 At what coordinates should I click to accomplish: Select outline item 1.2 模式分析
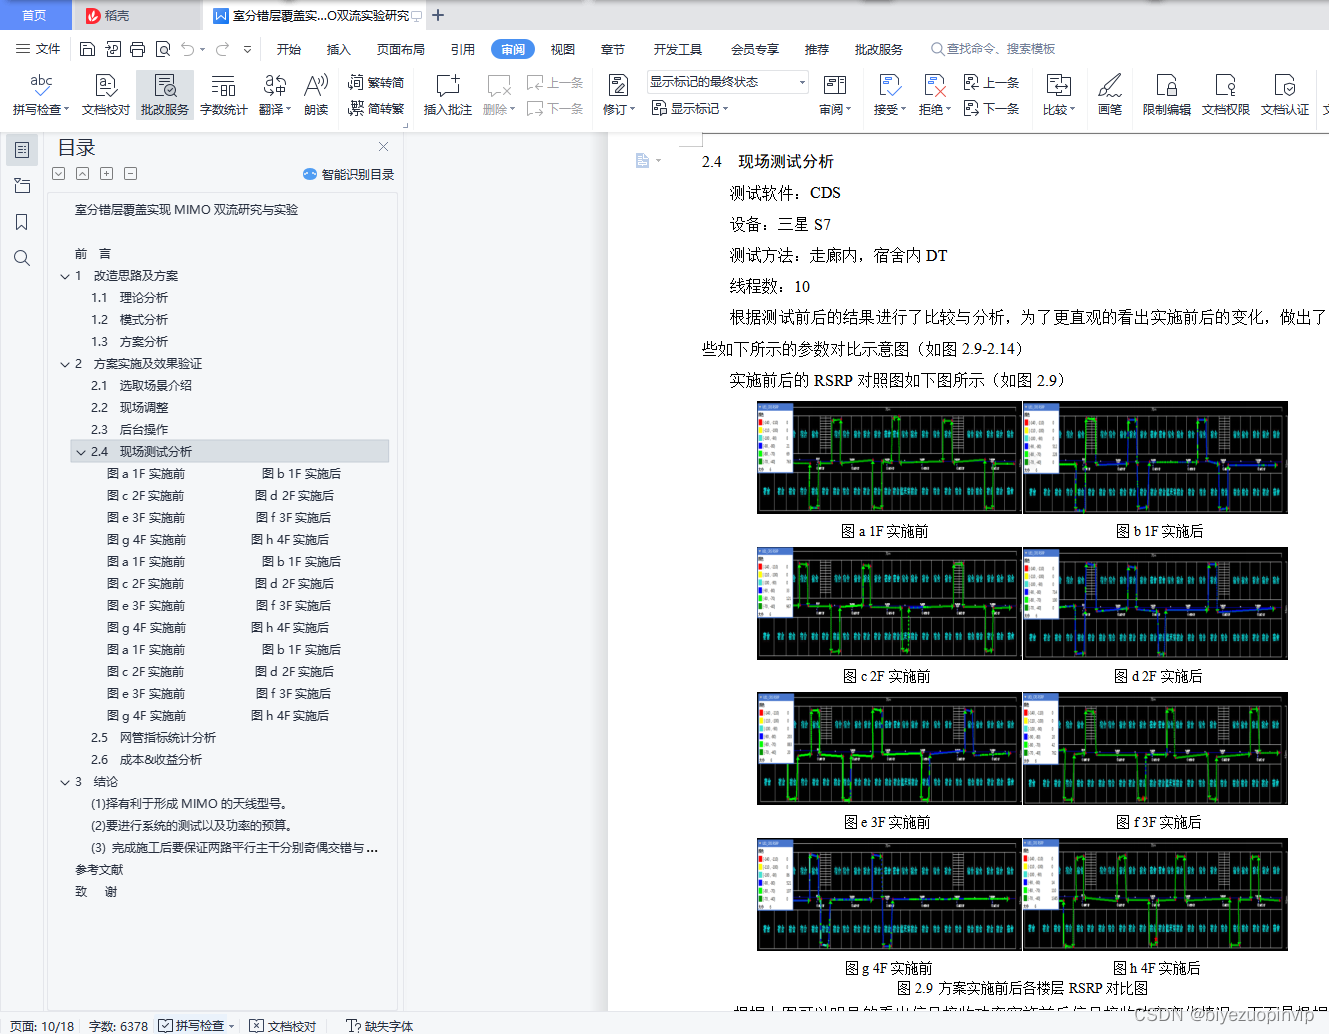pyautogui.click(x=129, y=320)
